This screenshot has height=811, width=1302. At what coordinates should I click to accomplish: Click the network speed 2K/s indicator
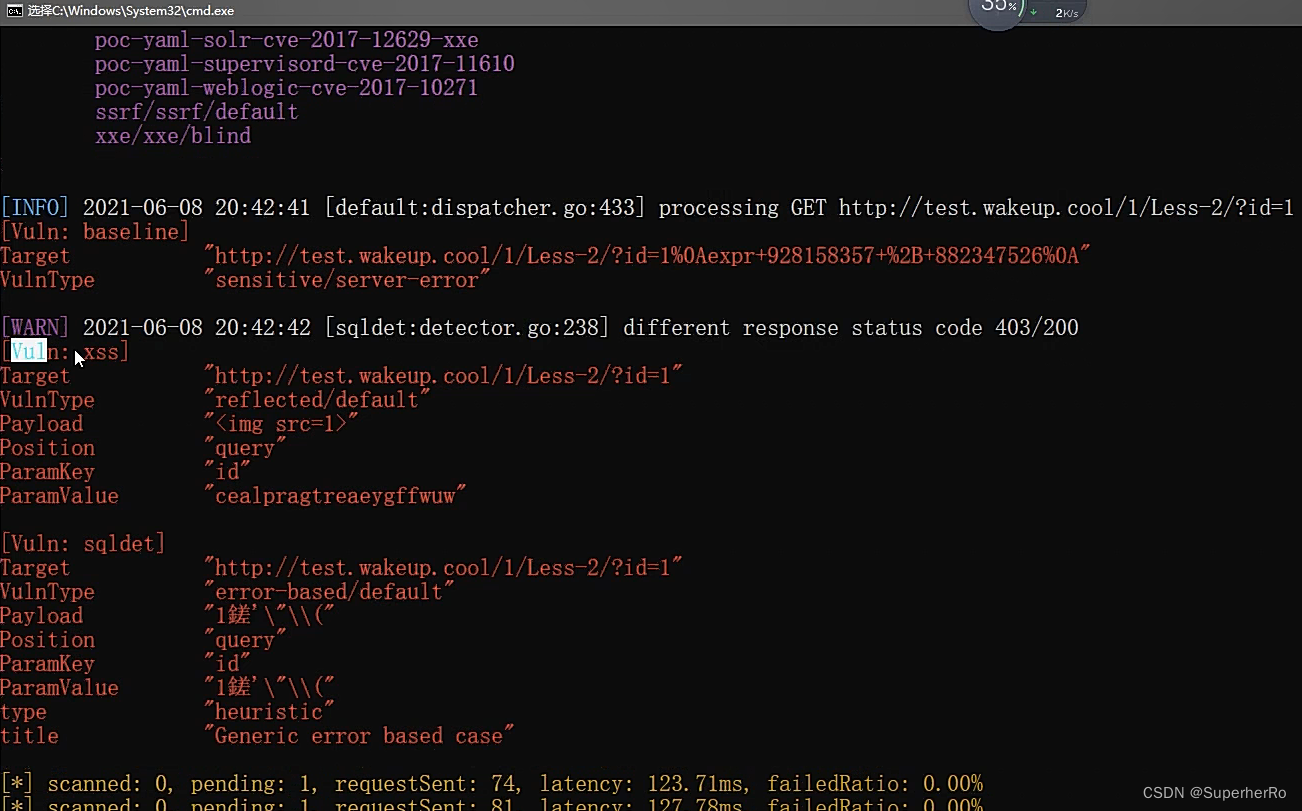tap(1066, 13)
